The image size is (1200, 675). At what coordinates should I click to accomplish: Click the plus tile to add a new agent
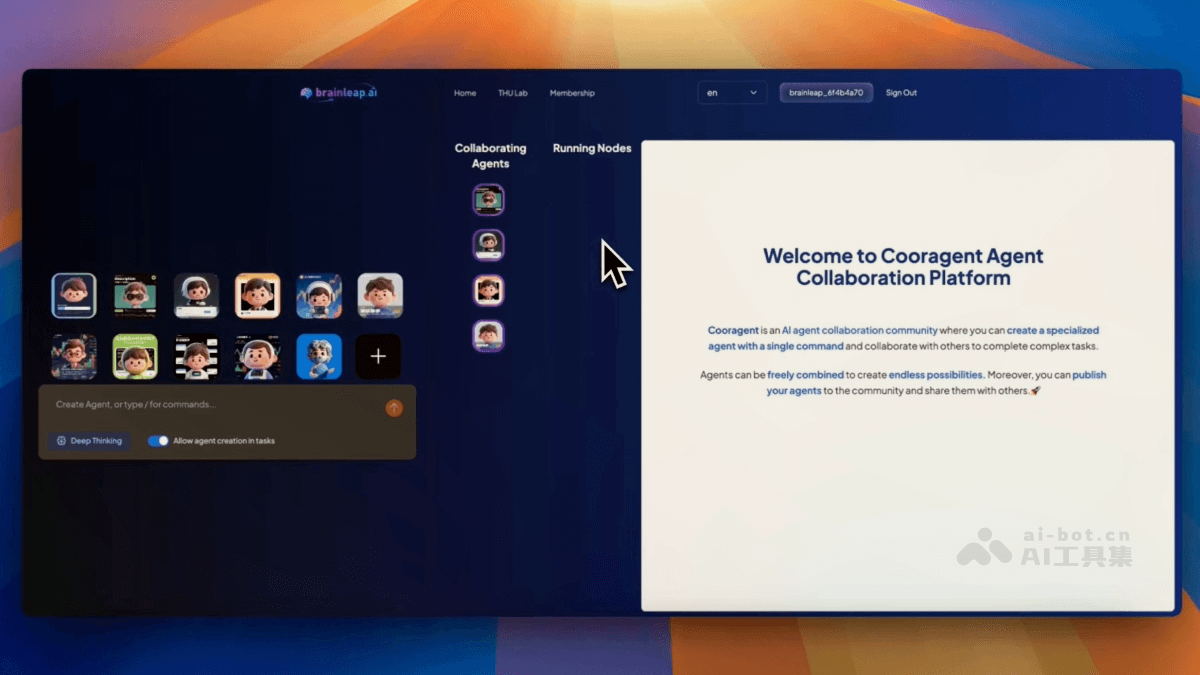378,356
